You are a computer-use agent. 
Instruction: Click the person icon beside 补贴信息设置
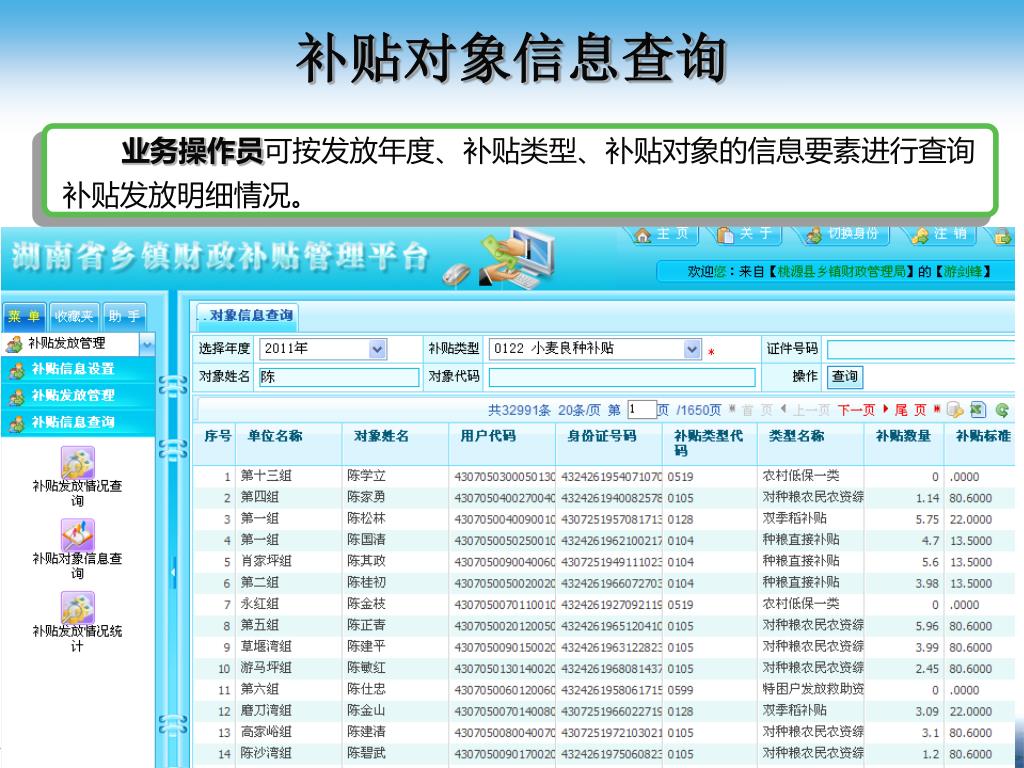coord(16,370)
